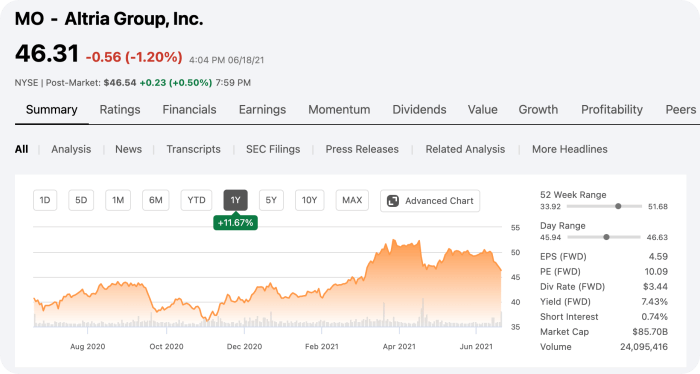Go to the Financials tab
The width and height of the screenshot is (700, 374).
[189, 109]
